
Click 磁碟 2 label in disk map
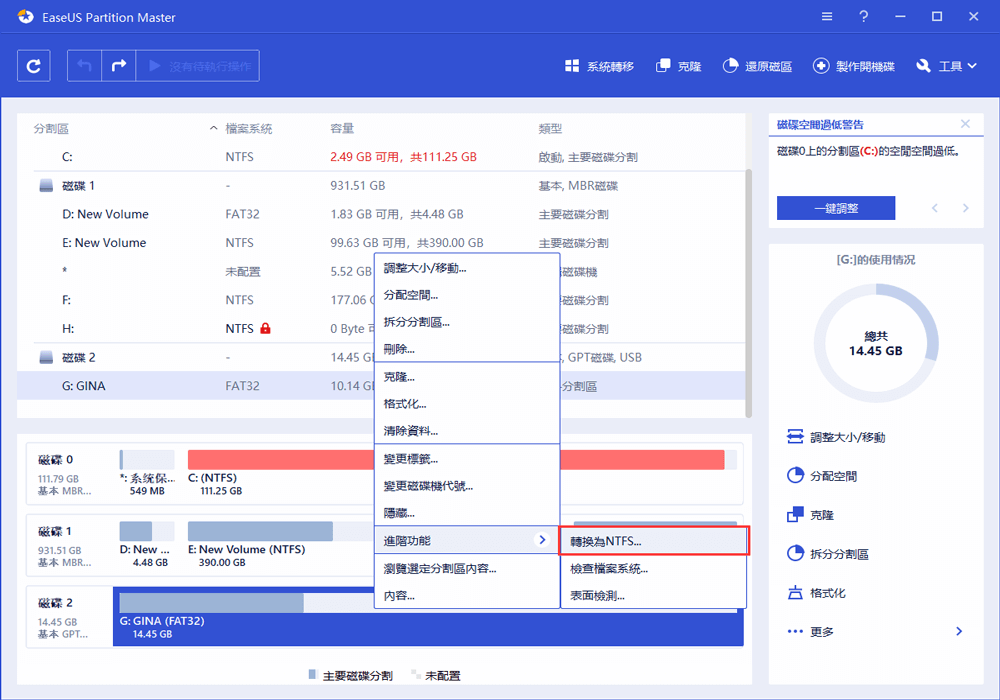(55, 602)
